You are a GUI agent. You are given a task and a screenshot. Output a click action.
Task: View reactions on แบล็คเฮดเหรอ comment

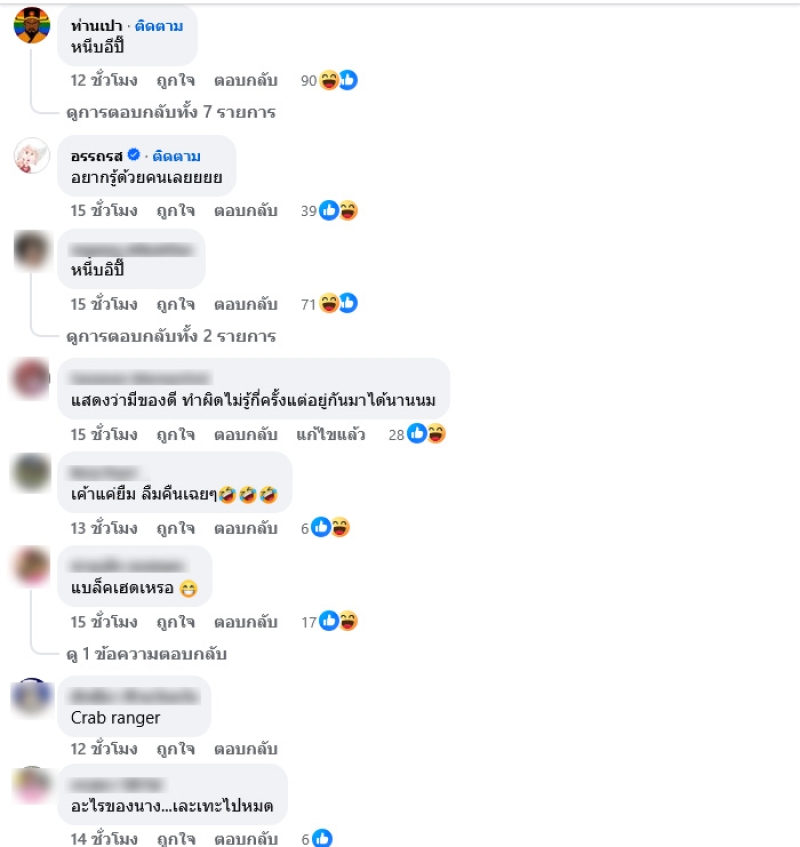click(x=329, y=622)
